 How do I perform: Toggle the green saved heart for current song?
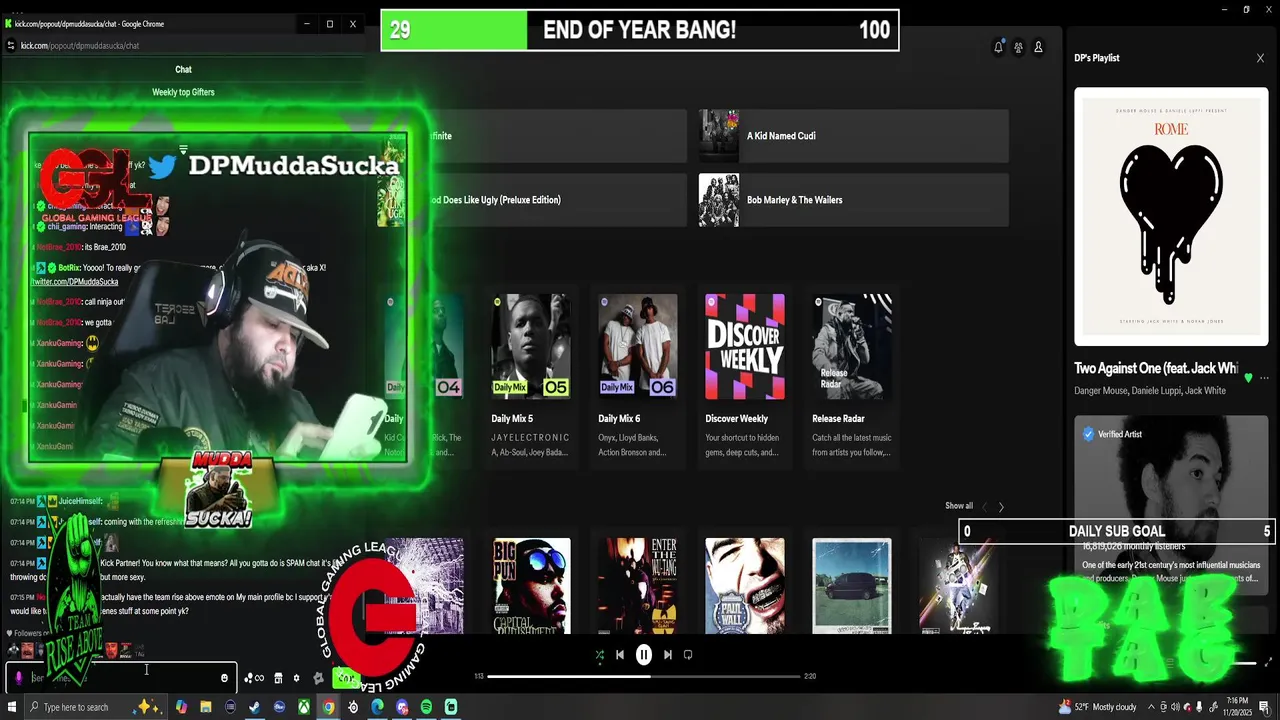click(1248, 378)
